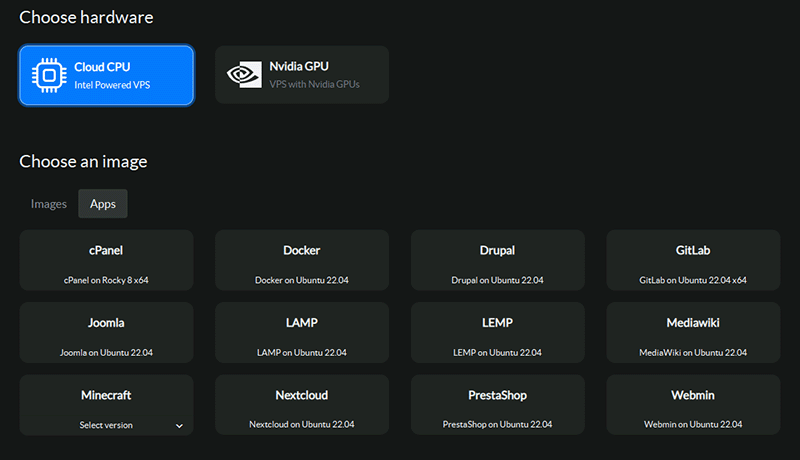Choose the PrestaShop app image
The height and width of the screenshot is (460, 800).
497,405
